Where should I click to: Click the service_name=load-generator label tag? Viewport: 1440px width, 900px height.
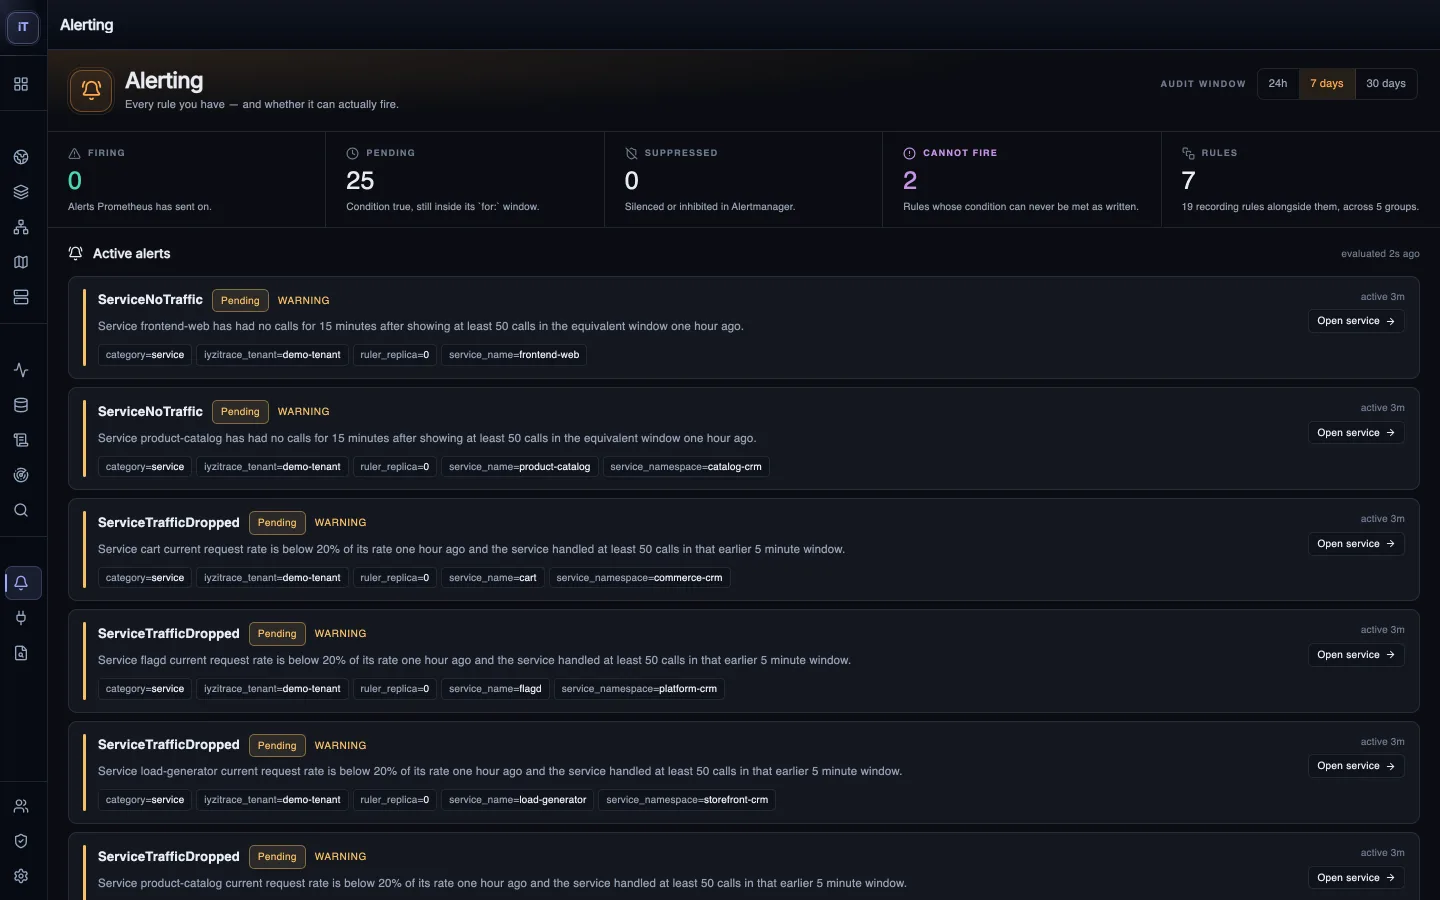(x=518, y=800)
